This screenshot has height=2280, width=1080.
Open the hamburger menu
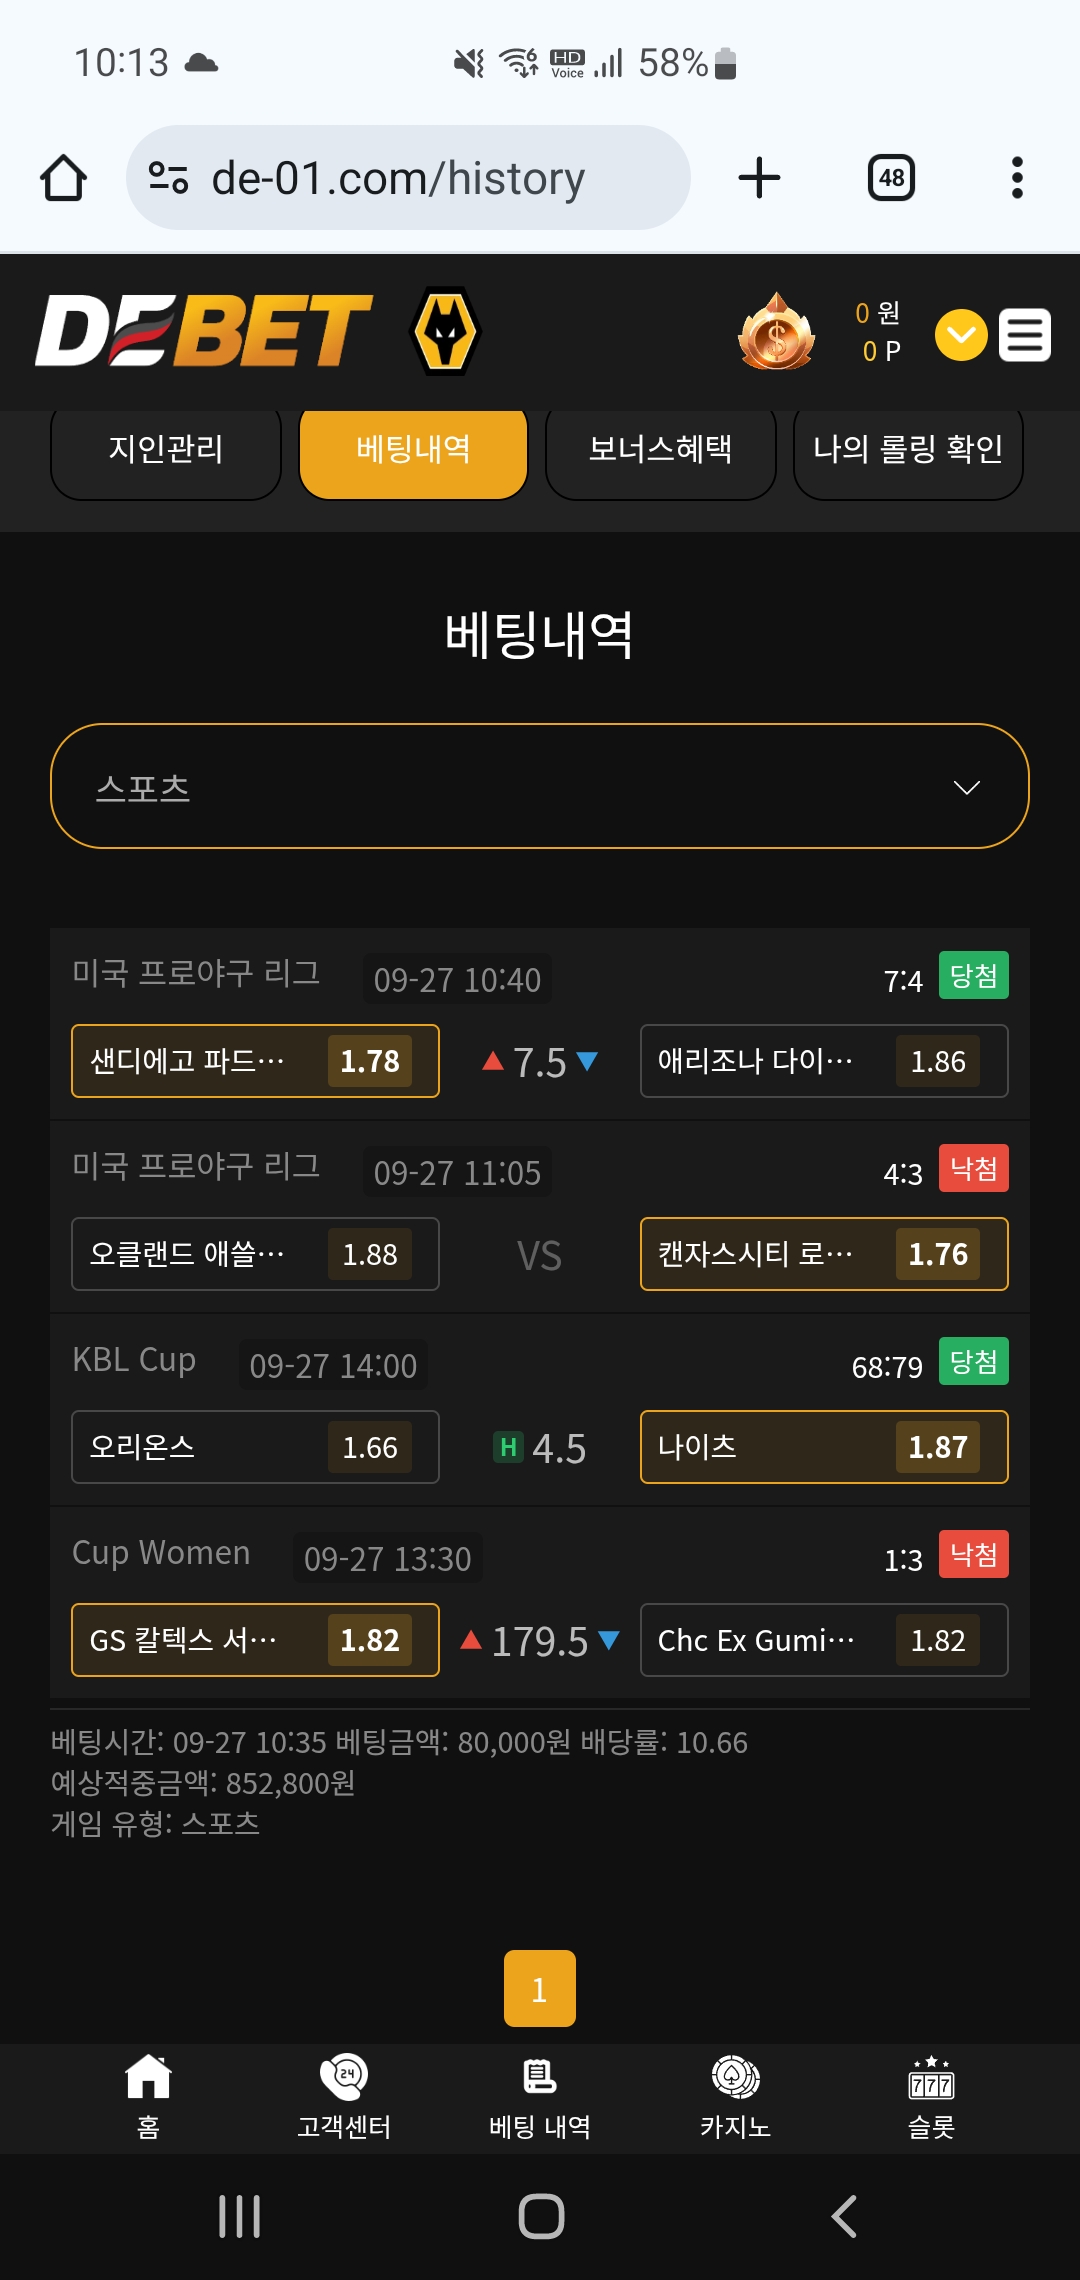coord(1025,334)
